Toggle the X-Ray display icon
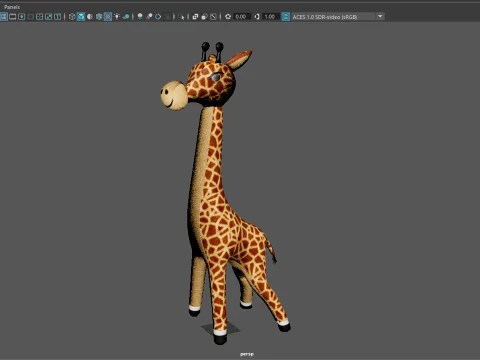Screen dimensions: 480x360 click(195, 16)
